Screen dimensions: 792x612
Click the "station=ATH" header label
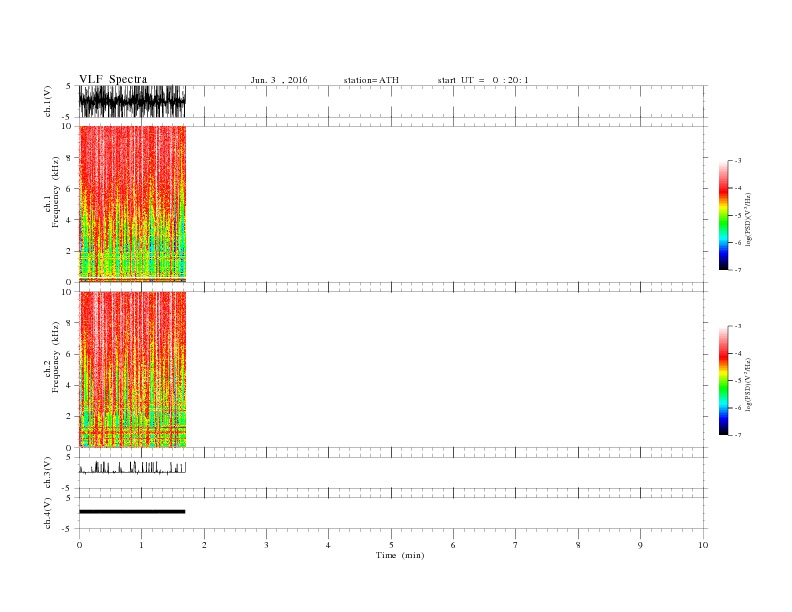click(x=371, y=80)
